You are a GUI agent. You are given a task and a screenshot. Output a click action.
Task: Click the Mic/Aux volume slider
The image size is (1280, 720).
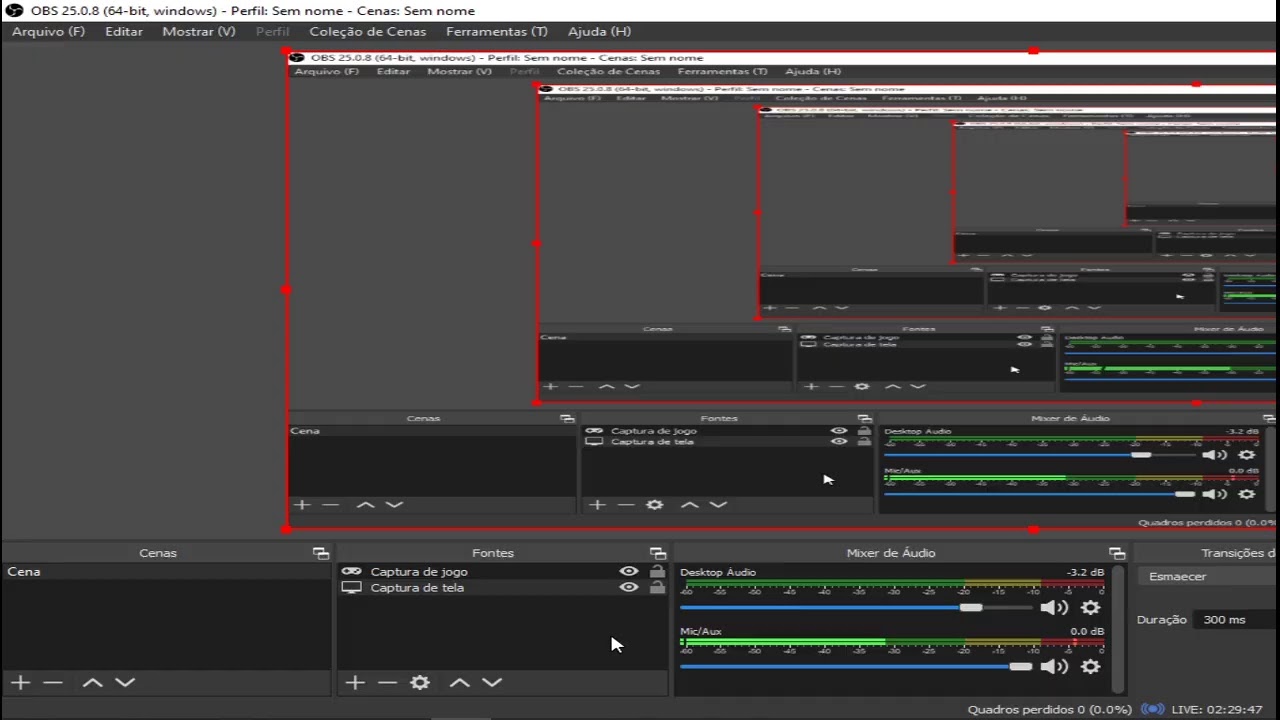coord(856,667)
